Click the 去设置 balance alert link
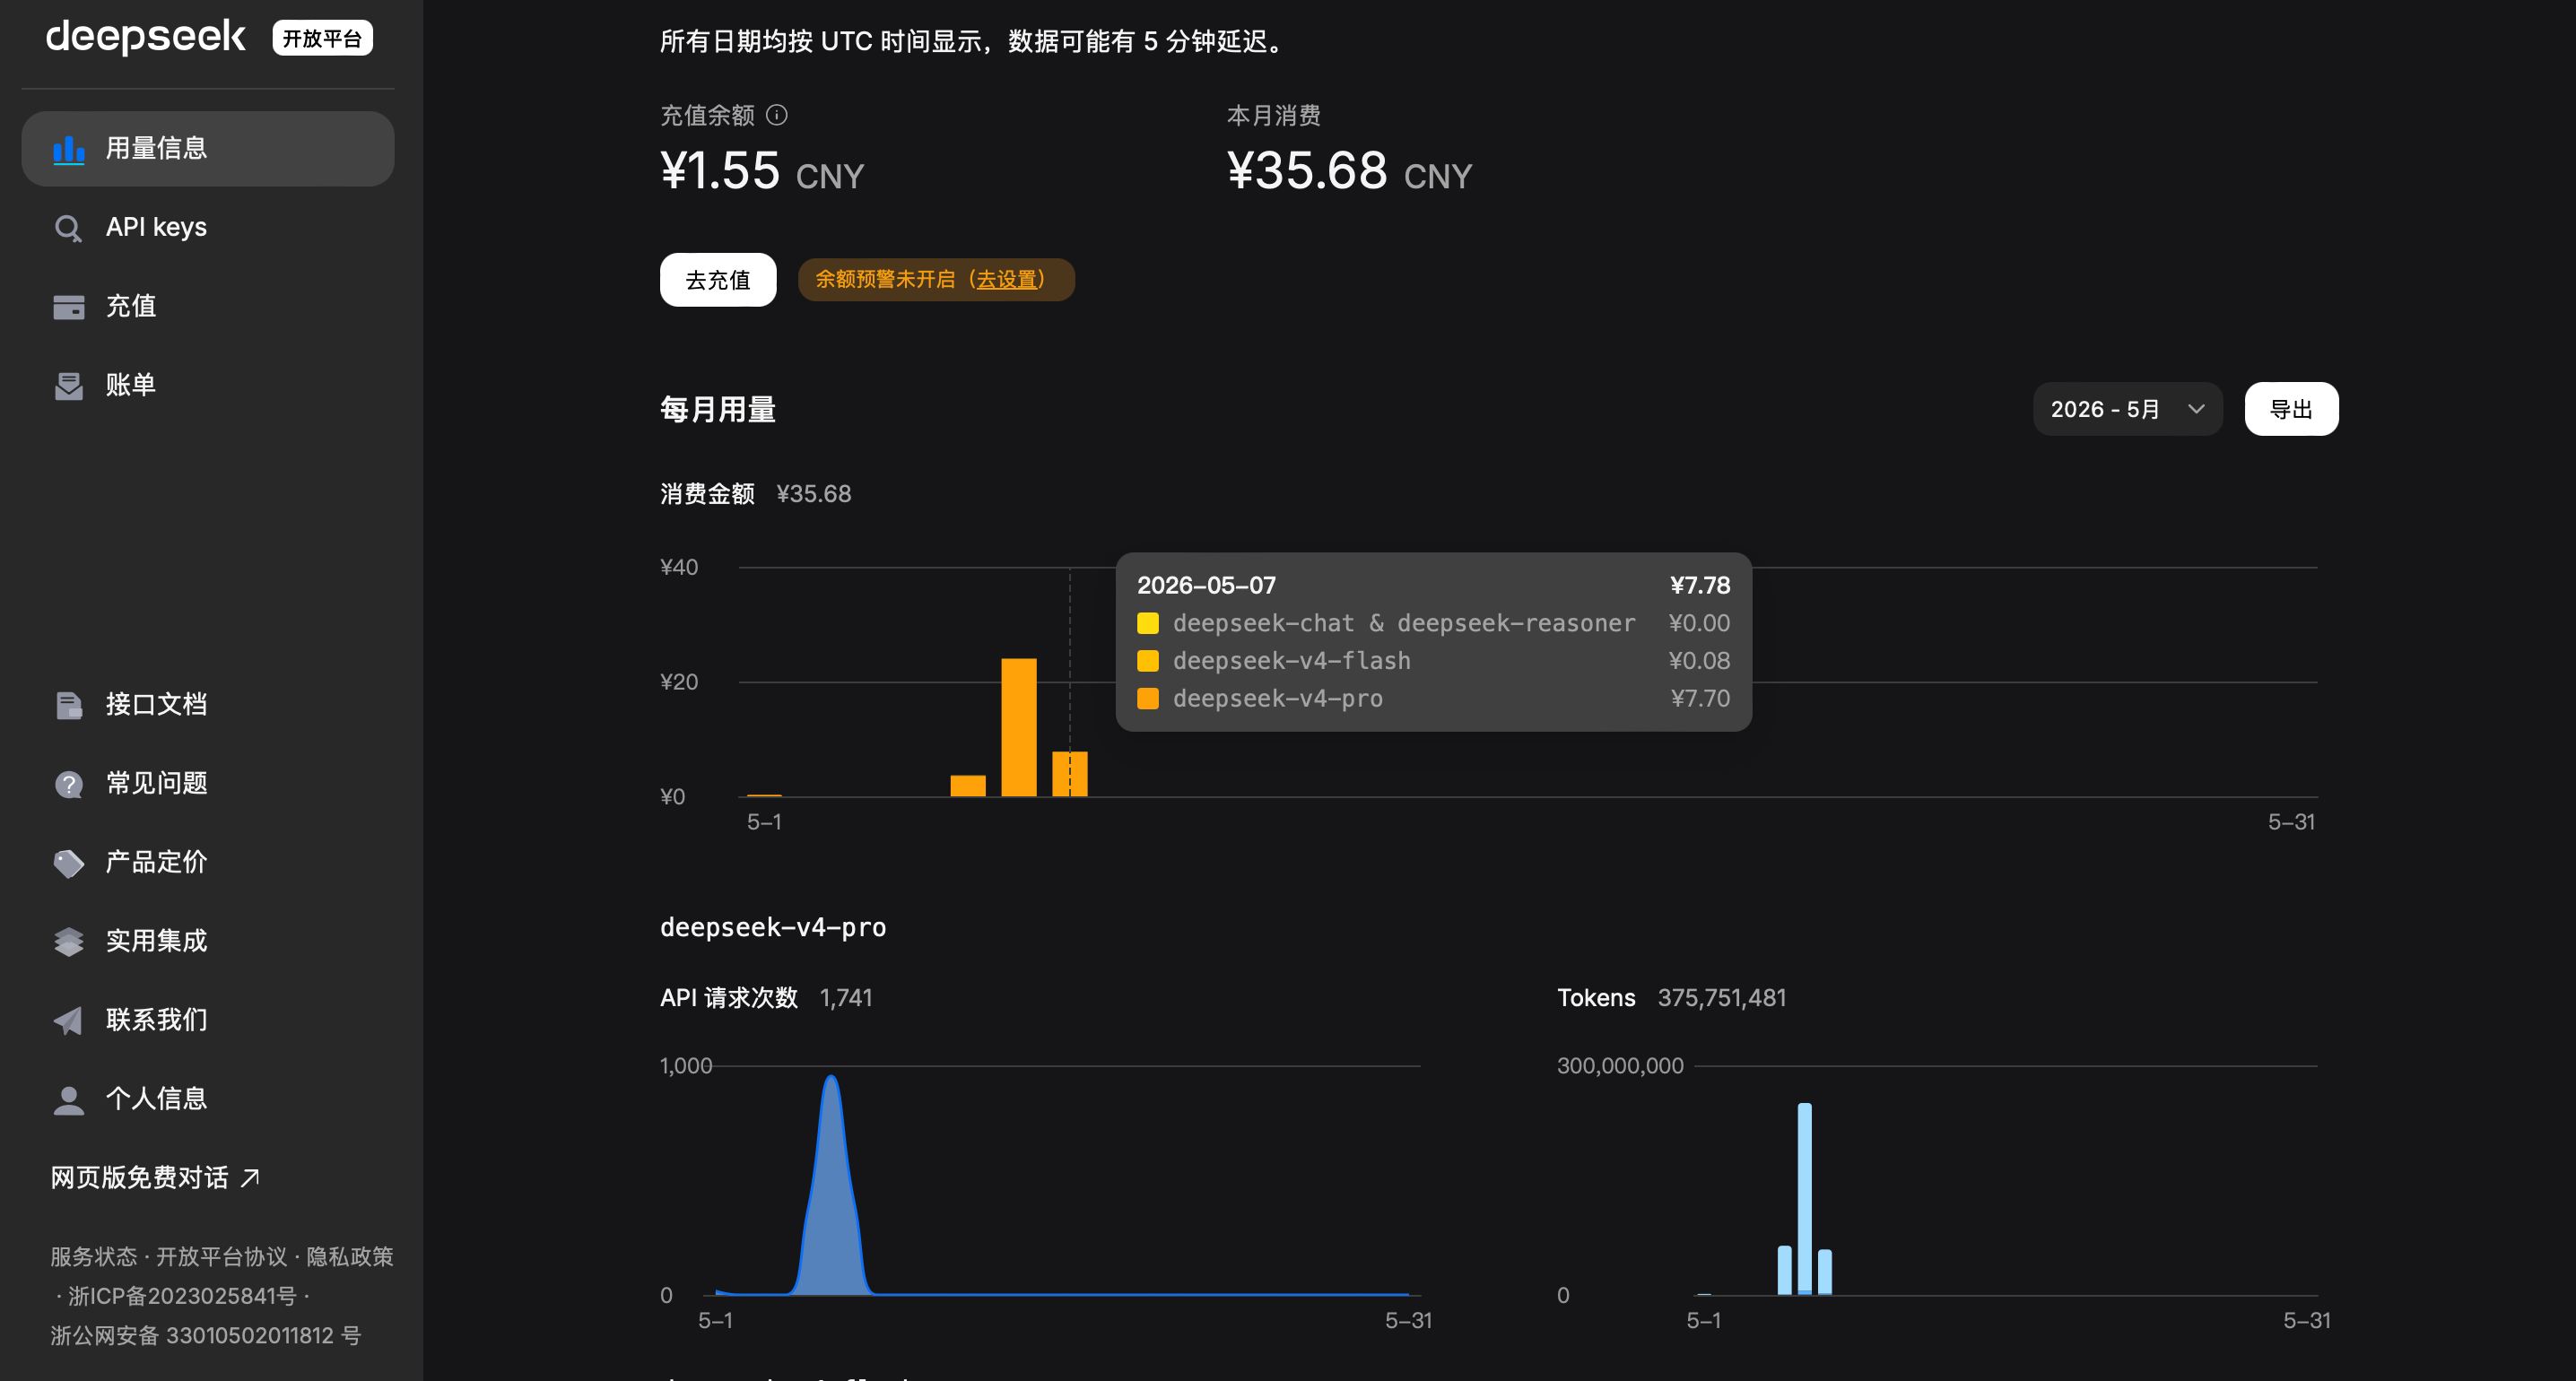The height and width of the screenshot is (1381, 2576). pyautogui.click(x=1009, y=280)
